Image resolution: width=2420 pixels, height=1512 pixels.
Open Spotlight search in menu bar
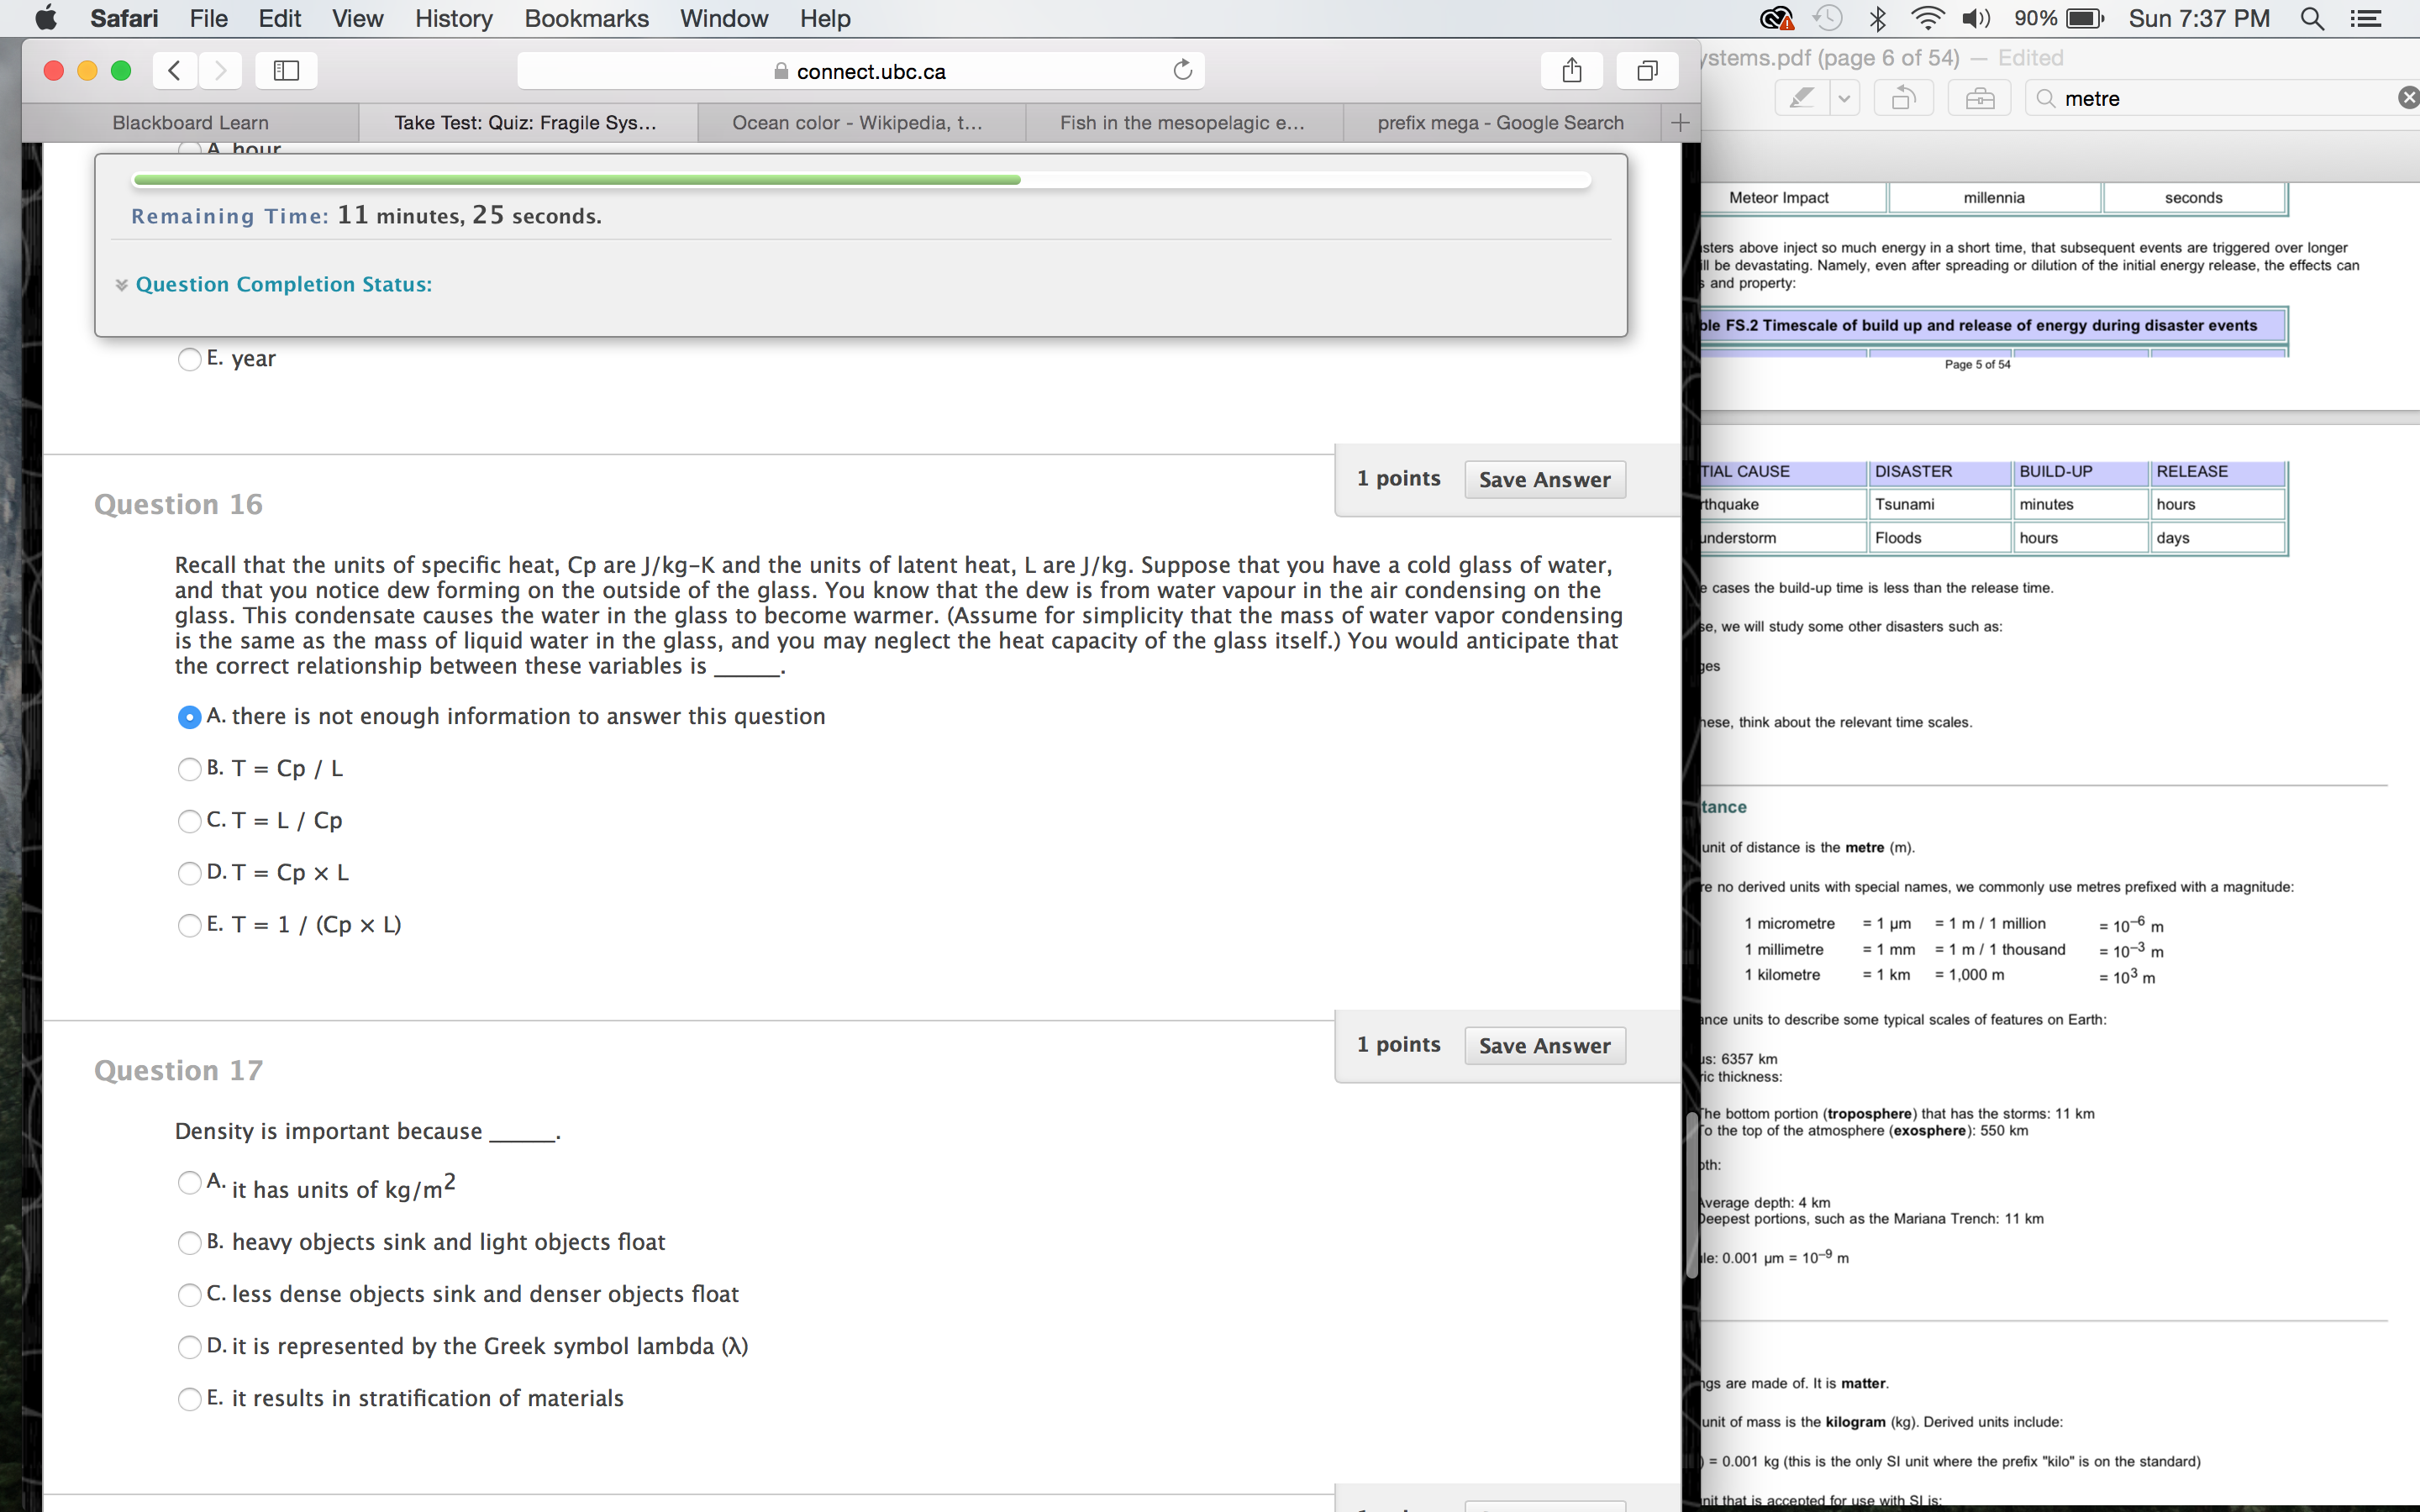[2311, 18]
